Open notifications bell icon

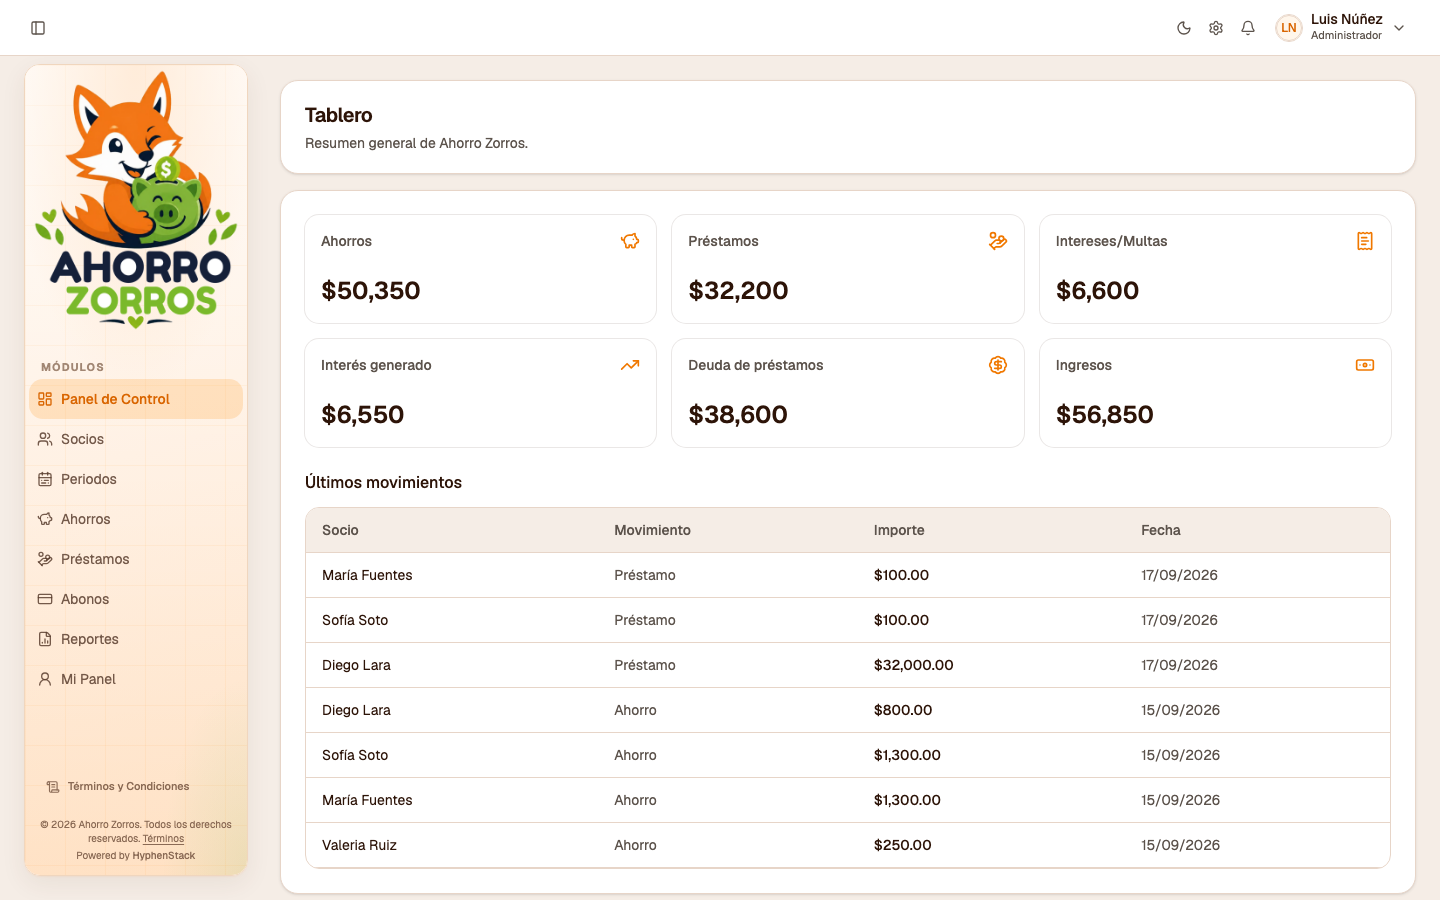(x=1248, y=28)
